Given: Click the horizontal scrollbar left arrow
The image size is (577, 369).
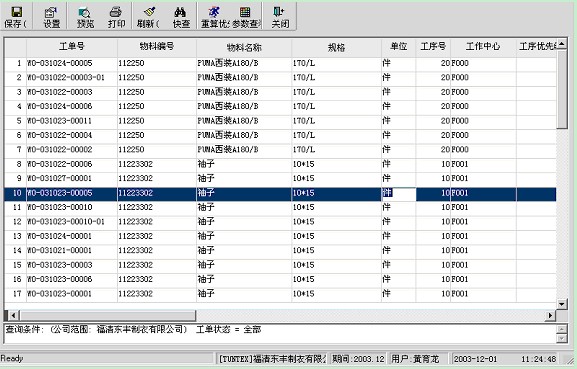Looking at the screenshot, I should coord(13,315).
